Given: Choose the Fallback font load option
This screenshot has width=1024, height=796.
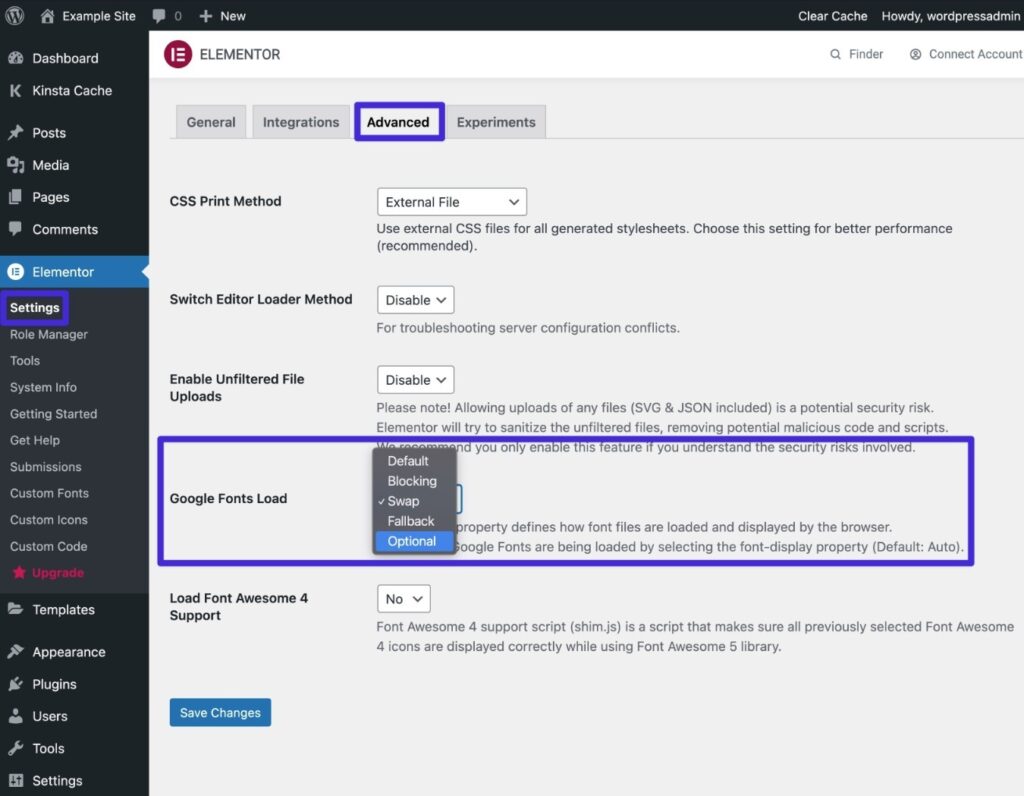Looking at the screenshot, I should click(x=411, y=521).
